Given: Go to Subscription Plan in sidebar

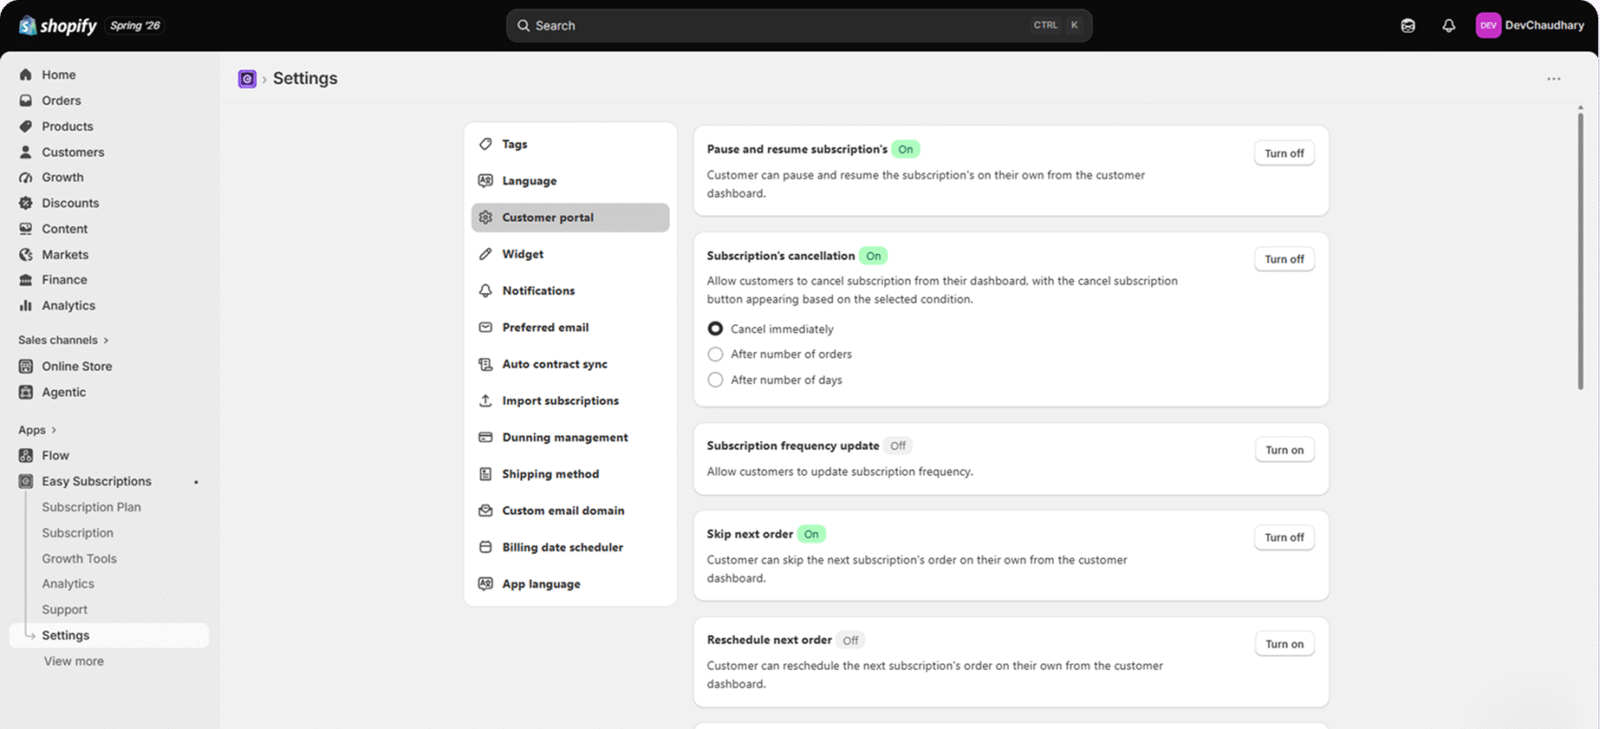Looking at the screenshot, I should click(91, 508).
